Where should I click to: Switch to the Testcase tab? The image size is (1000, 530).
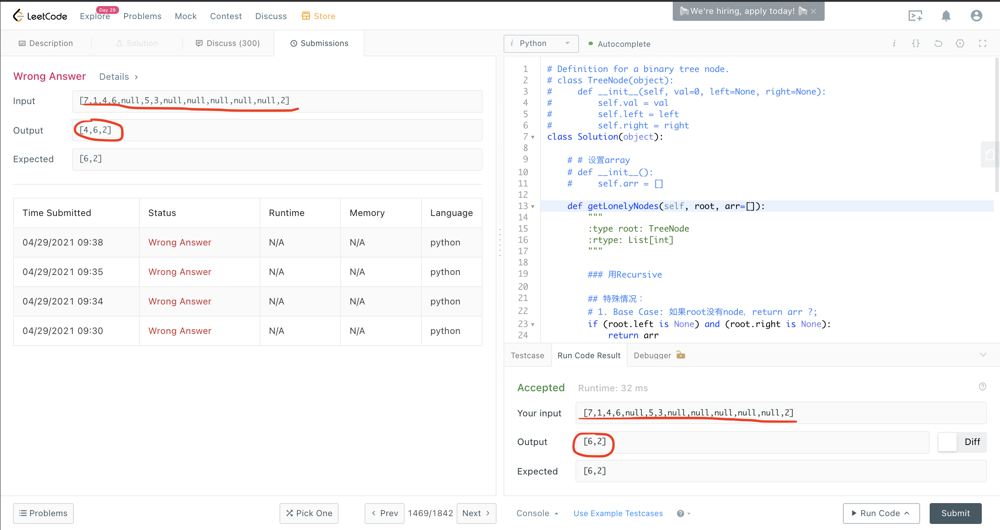[527, 355]
